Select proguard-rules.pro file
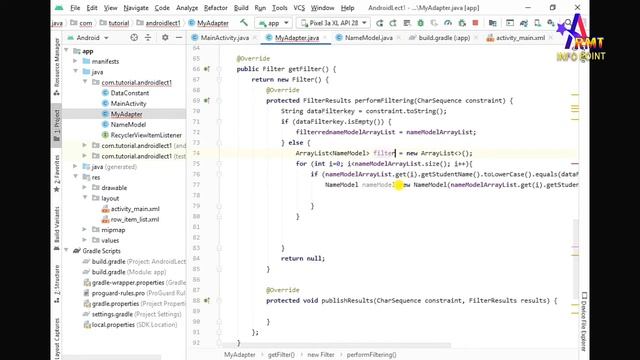Image resolution: width=640 pixels, height=360 pixels. click(118, 293)
